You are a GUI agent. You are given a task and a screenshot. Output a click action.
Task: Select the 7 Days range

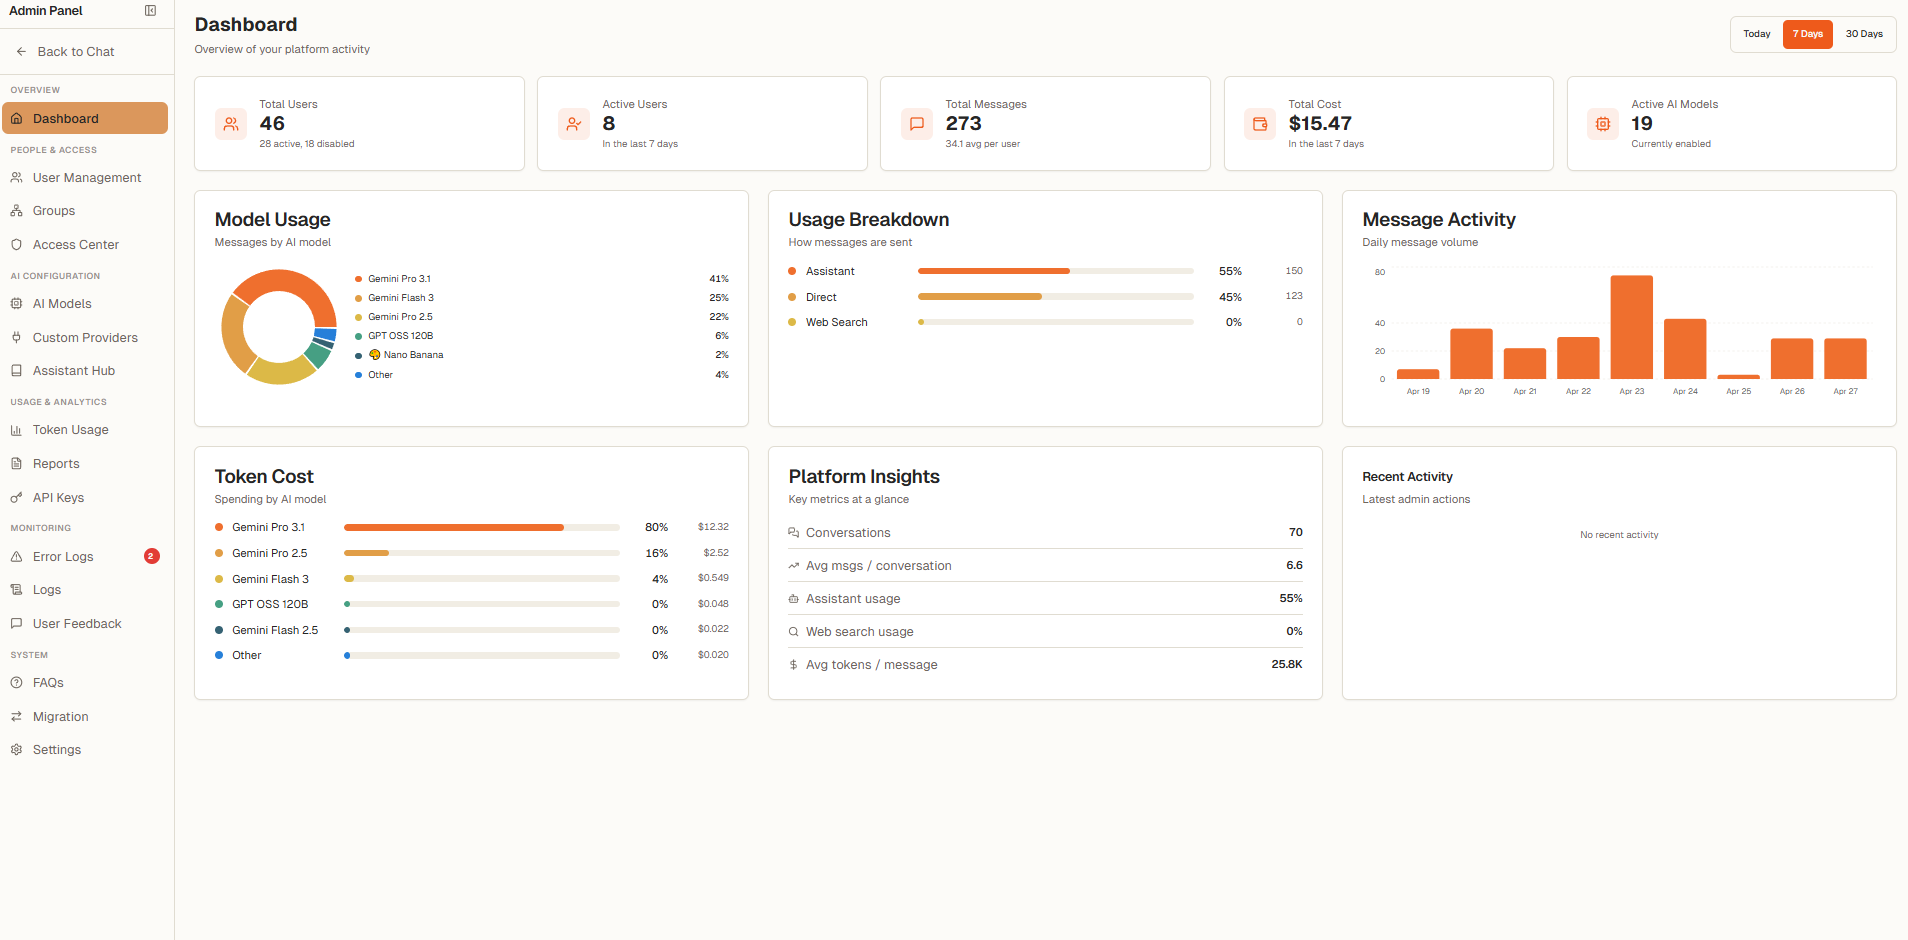pos(1807,34)
